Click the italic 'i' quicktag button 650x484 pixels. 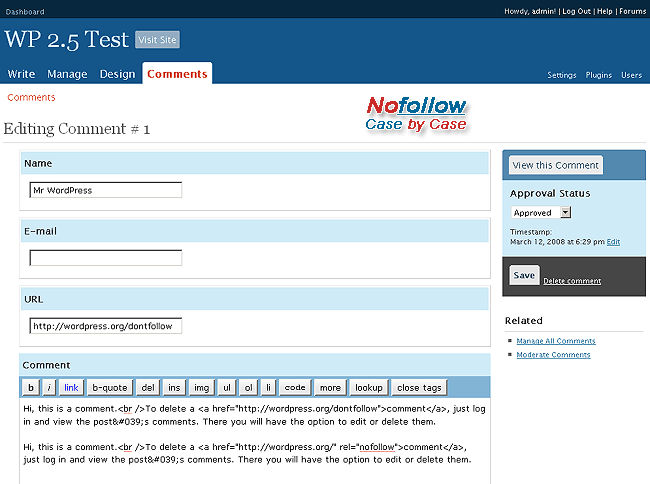(49, 387)
